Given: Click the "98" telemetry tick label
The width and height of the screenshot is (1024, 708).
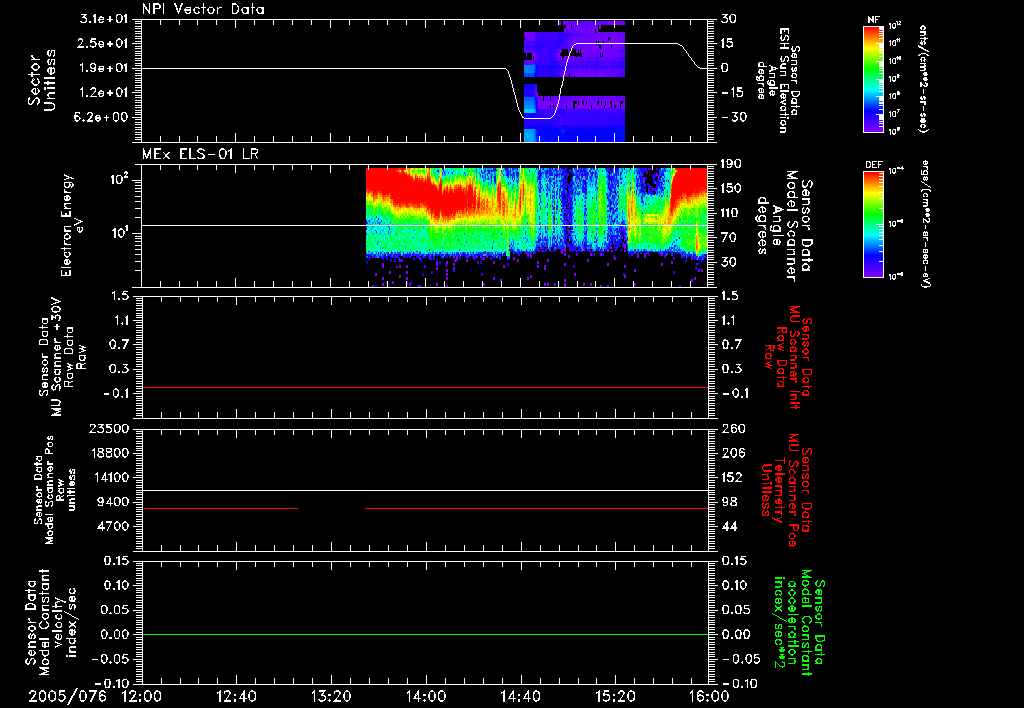Looking at the screenshot, I should point(729,502).
